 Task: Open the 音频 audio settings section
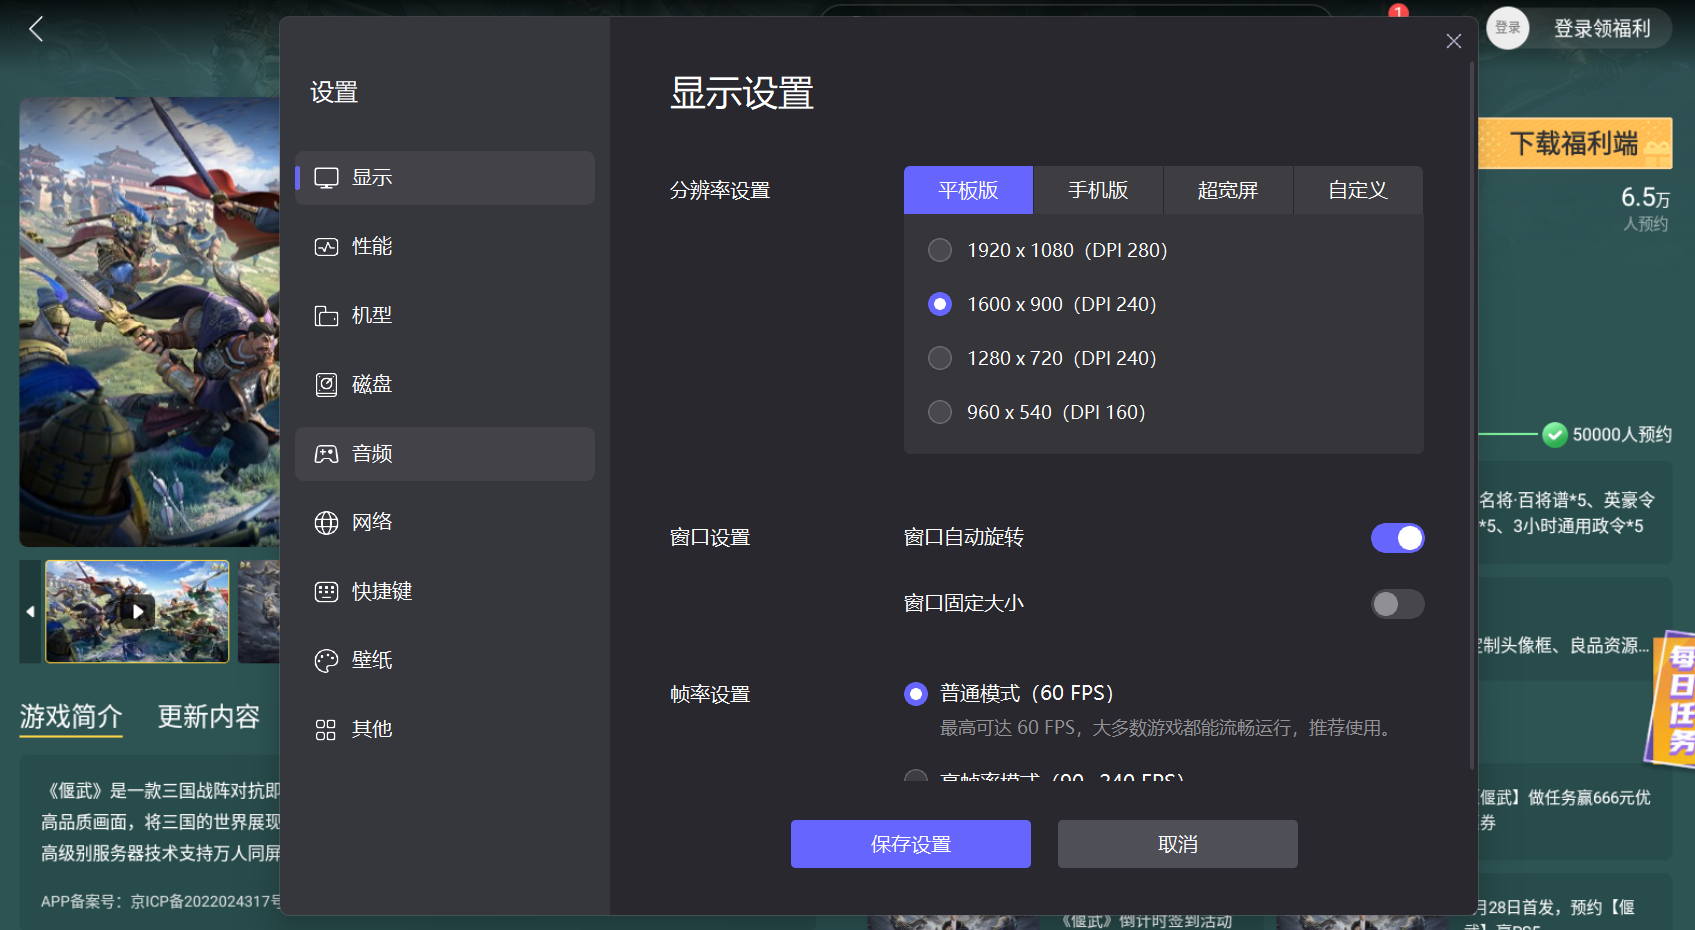point(445,454)
